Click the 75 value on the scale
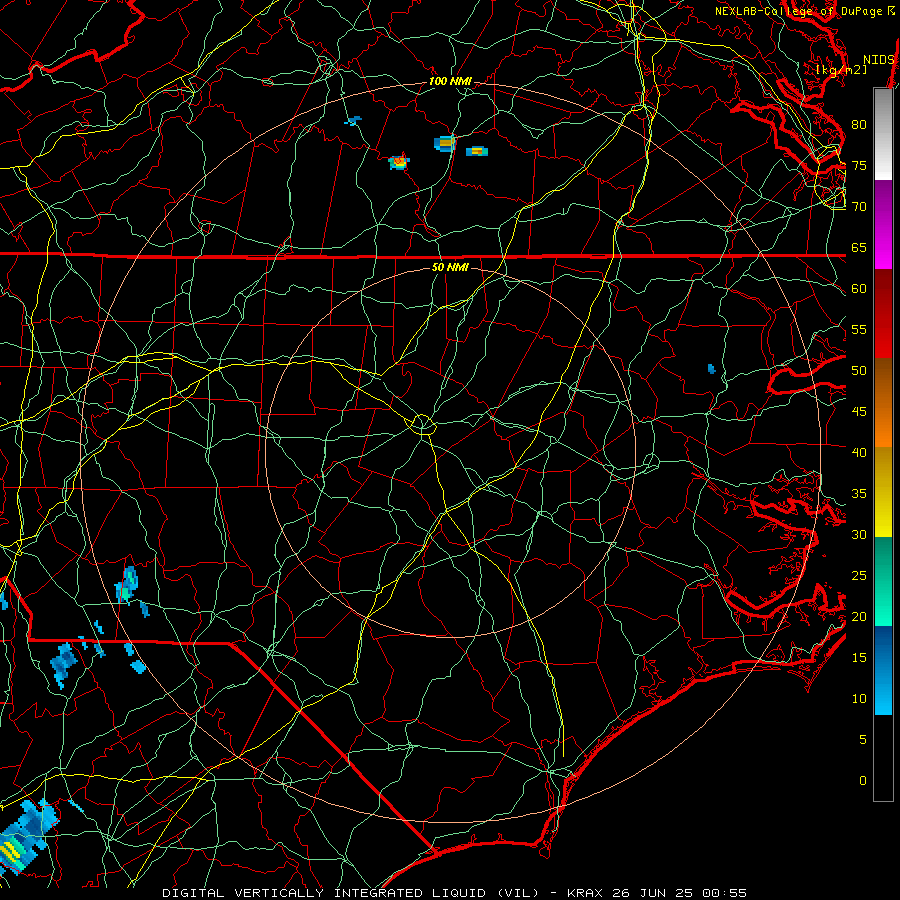Viewport: 900px width, 900px height. pyautogui.click(x=859, y=165)
